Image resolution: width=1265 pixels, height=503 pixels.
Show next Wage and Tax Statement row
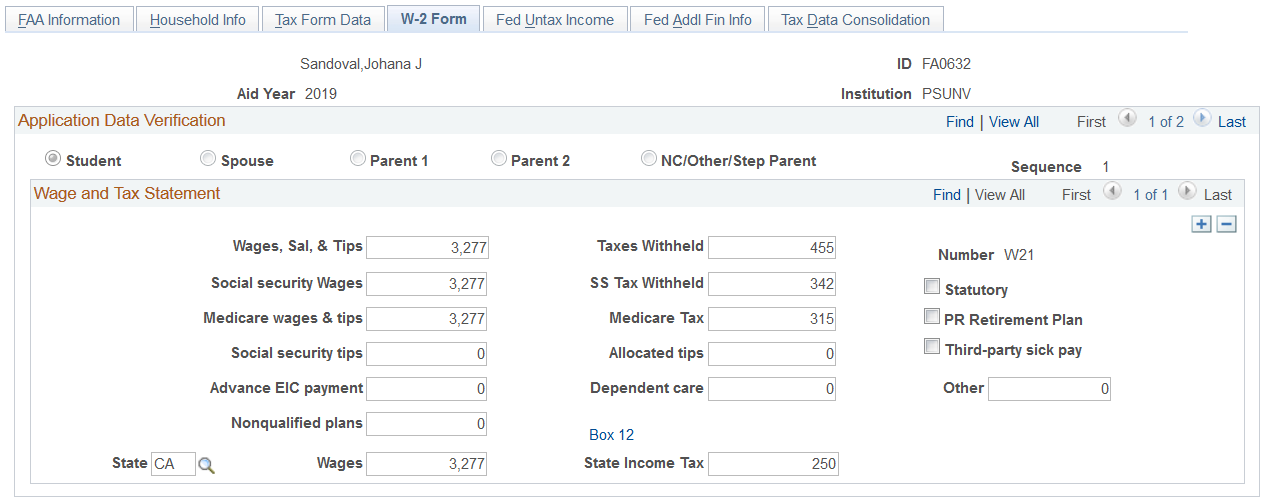[x=1187, y=193]
